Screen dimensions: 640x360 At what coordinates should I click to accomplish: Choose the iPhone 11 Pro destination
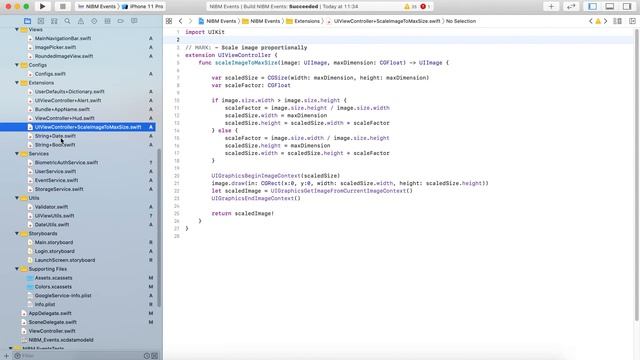click(143, 7)
